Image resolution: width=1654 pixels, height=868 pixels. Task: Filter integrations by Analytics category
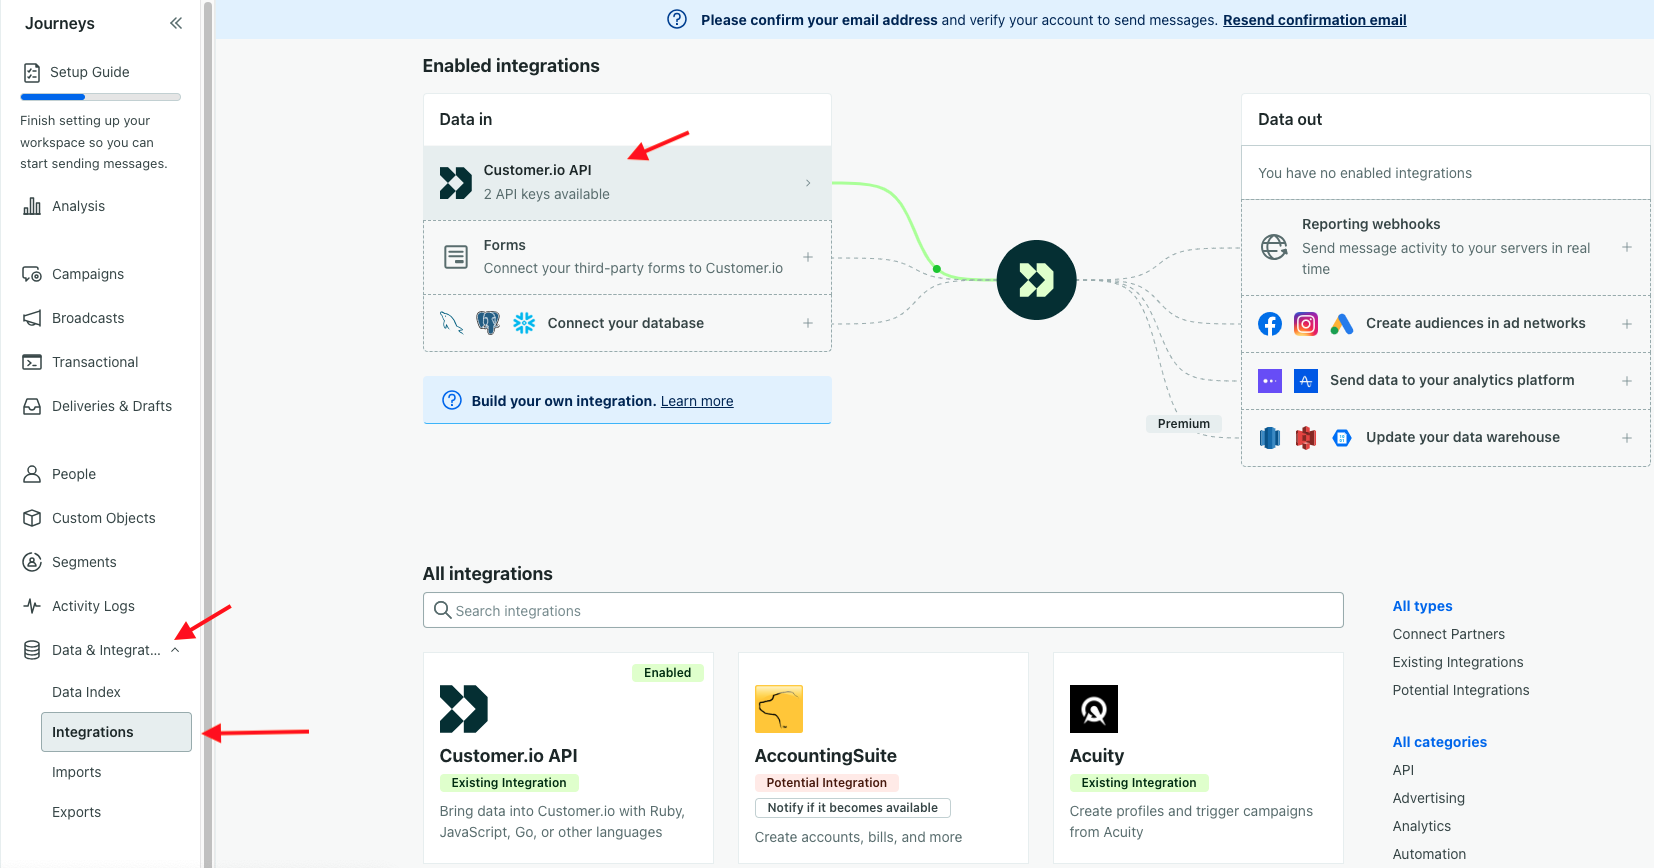pos(1421,826)
